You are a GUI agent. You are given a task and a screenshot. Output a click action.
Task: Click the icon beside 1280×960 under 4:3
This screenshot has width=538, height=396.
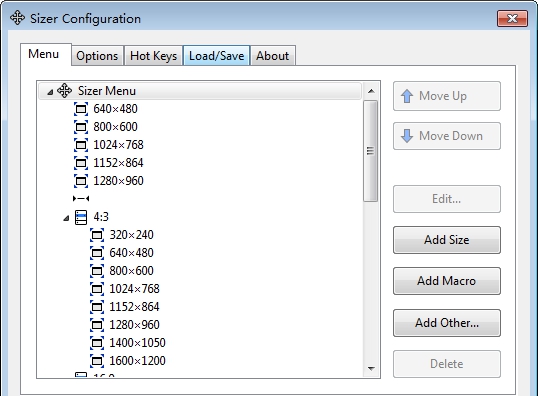(97, 325)
